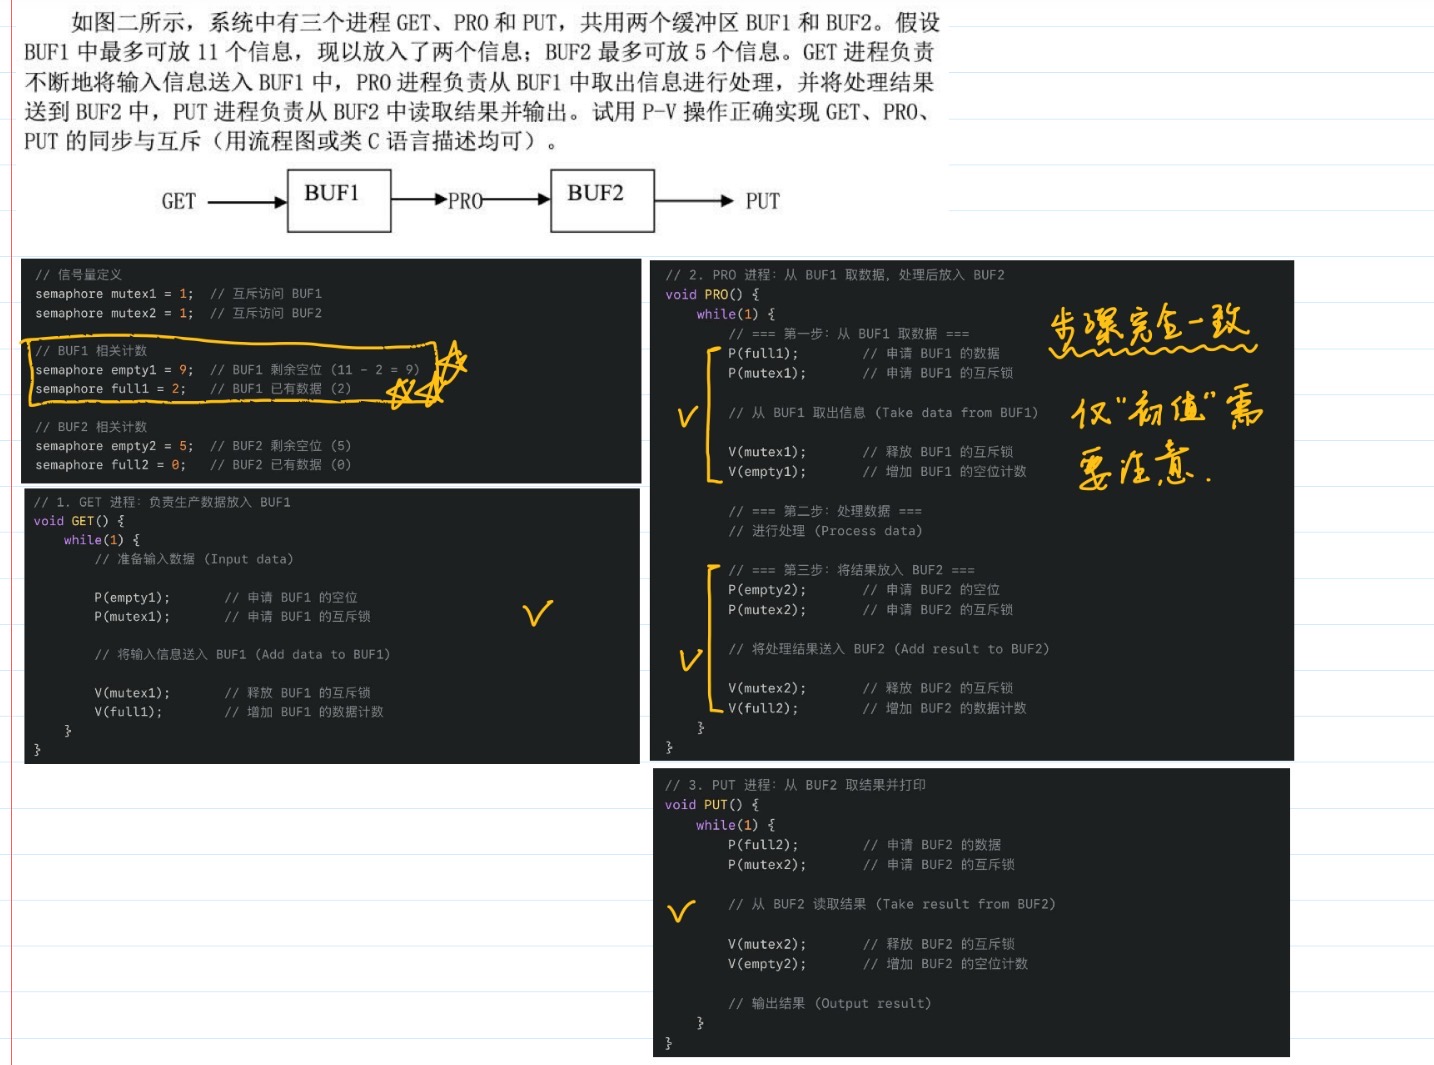Viewport: 1434px width, 1065px height.
Task: Click the 'semaphore mutex1 = 1' code line
Action: coord(114,294)
